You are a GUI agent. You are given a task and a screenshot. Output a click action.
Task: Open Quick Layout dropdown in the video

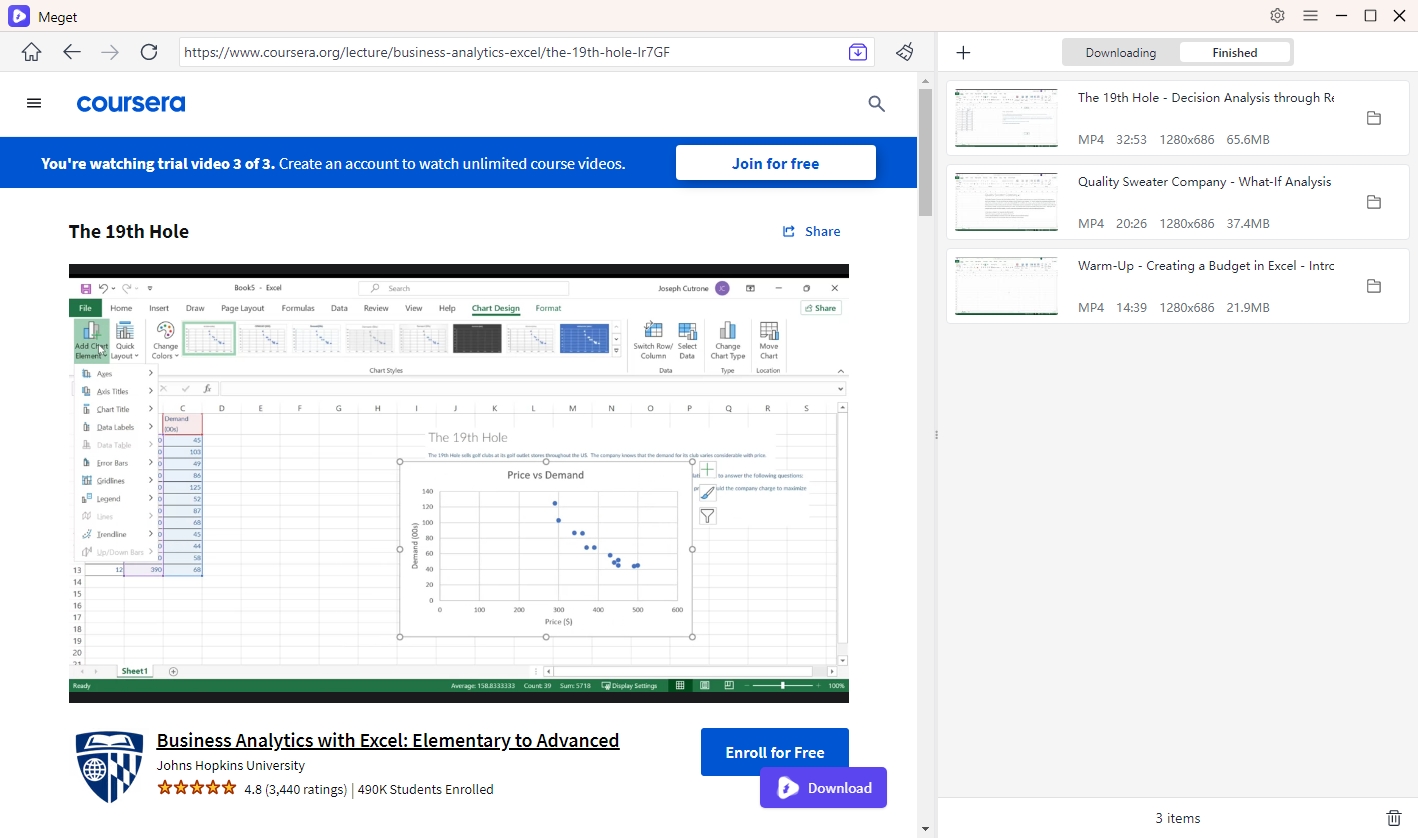click(125, 341)
